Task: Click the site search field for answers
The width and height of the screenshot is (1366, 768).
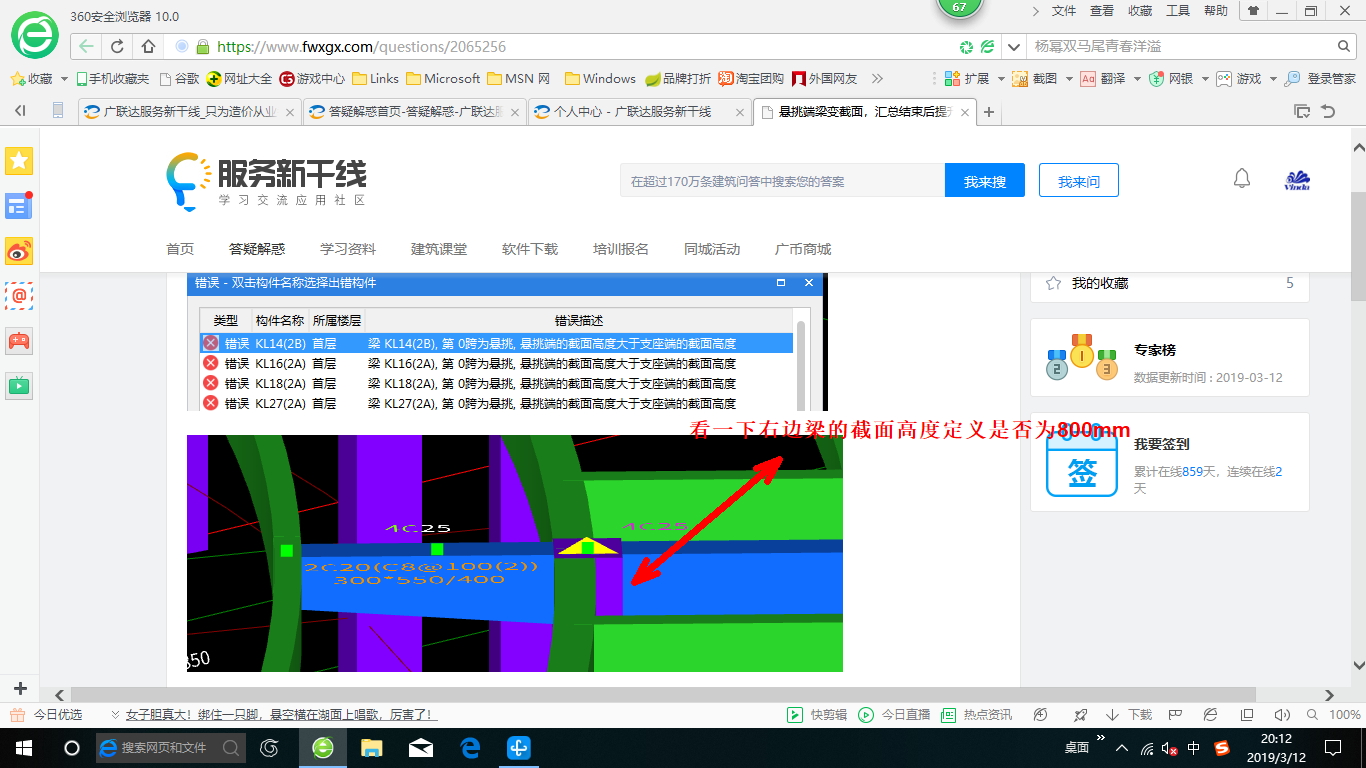Action: 782,181
